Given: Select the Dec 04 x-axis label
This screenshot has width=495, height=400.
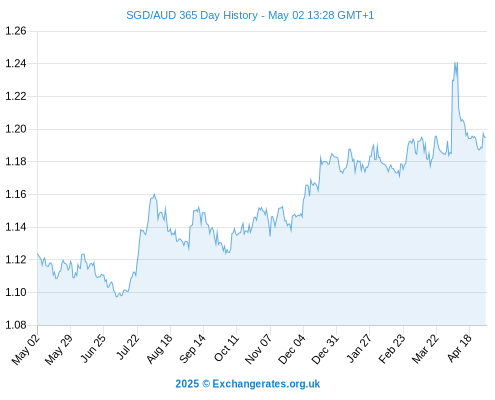Looking at the screenshot, I should (x=292, y=349).
